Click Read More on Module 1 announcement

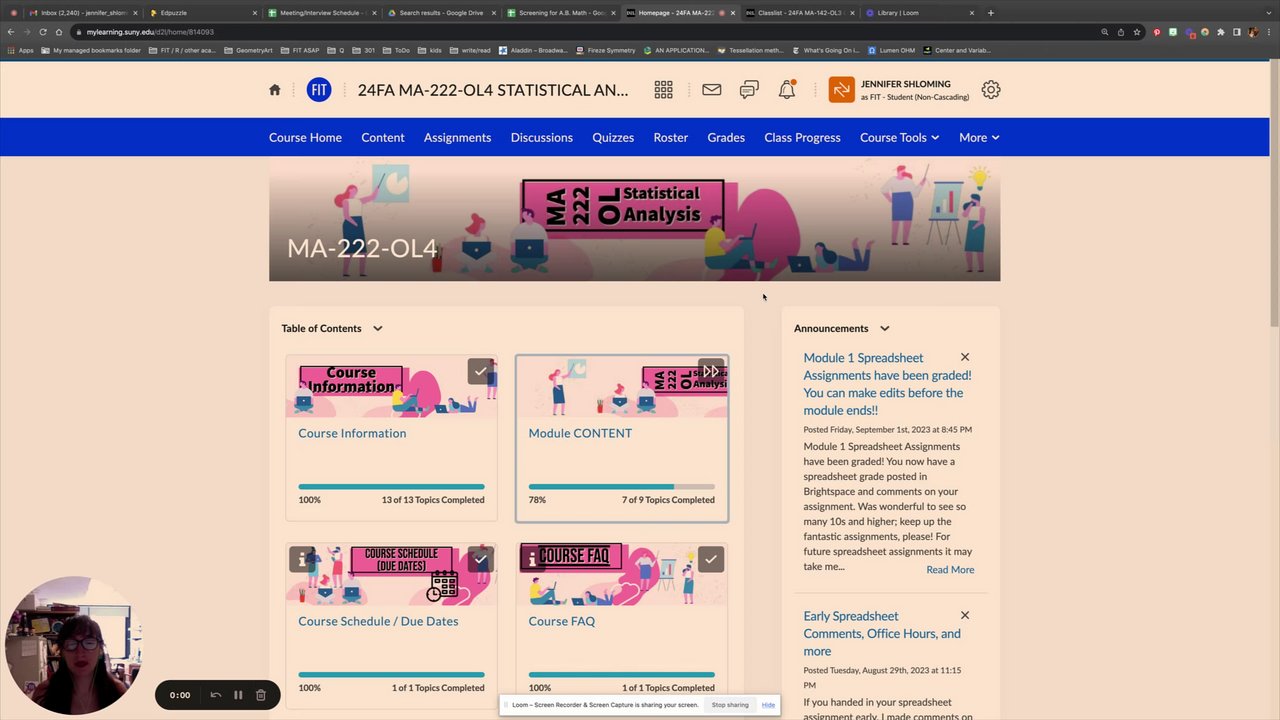tap(950, 570)
